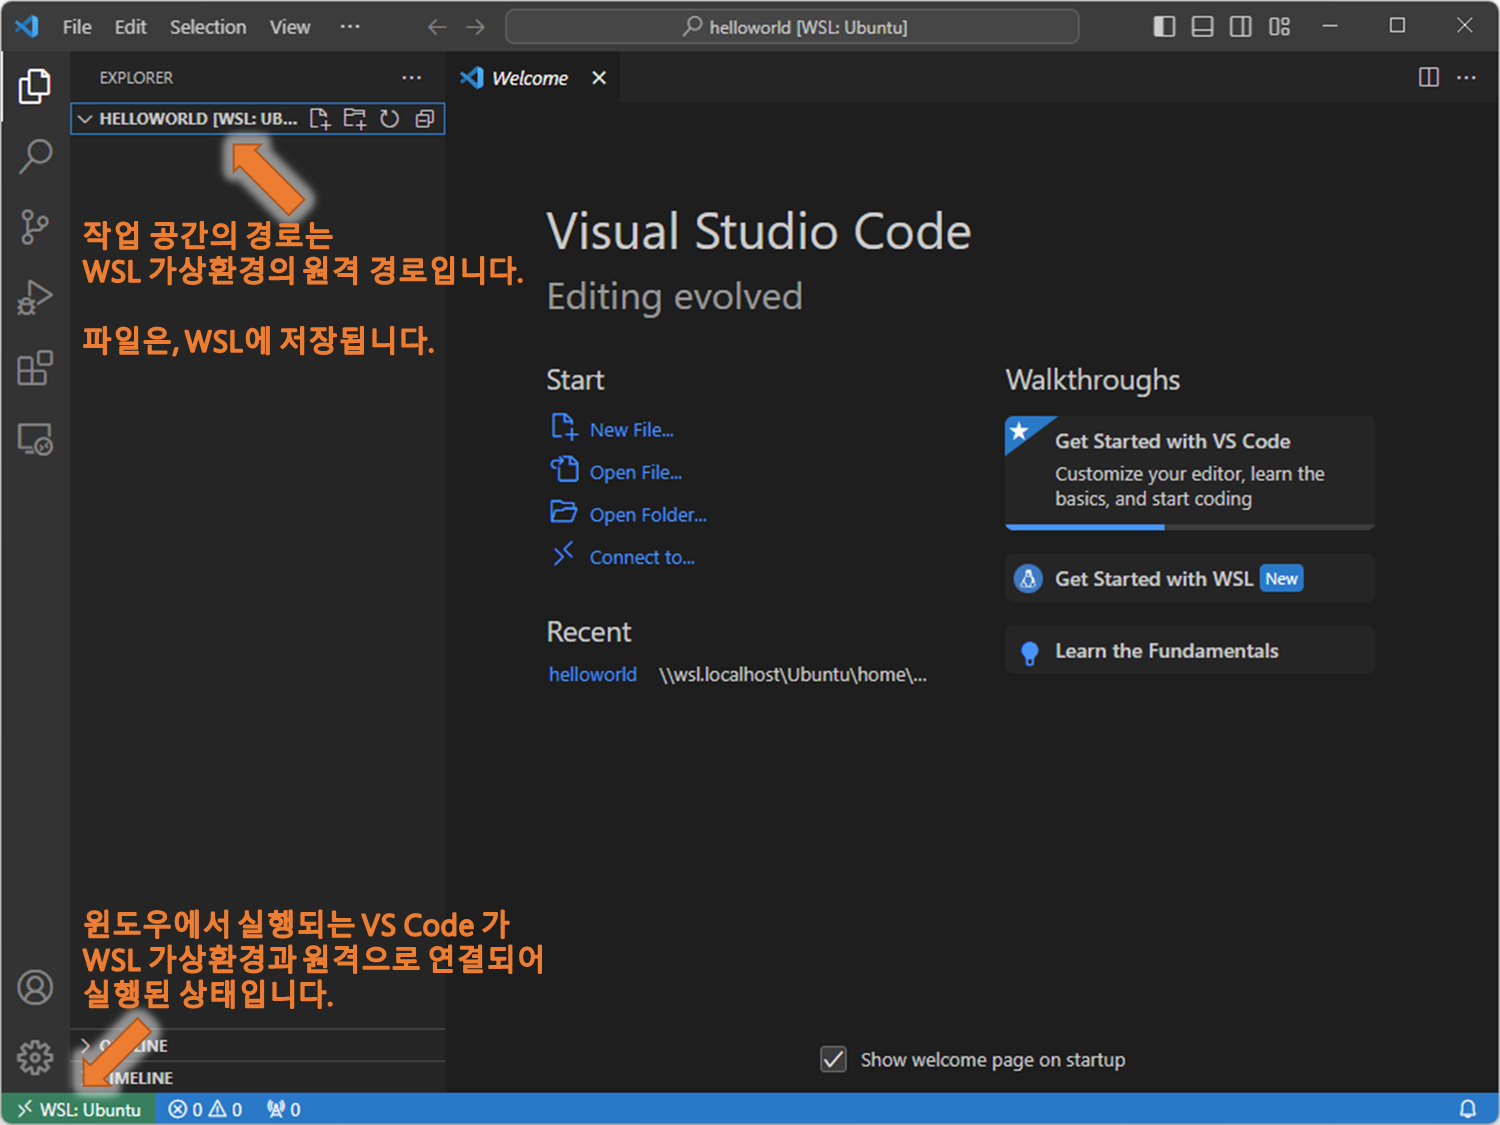
Task: Open the Selection menu
Action: pyautogui.click(x=208, y=27)
